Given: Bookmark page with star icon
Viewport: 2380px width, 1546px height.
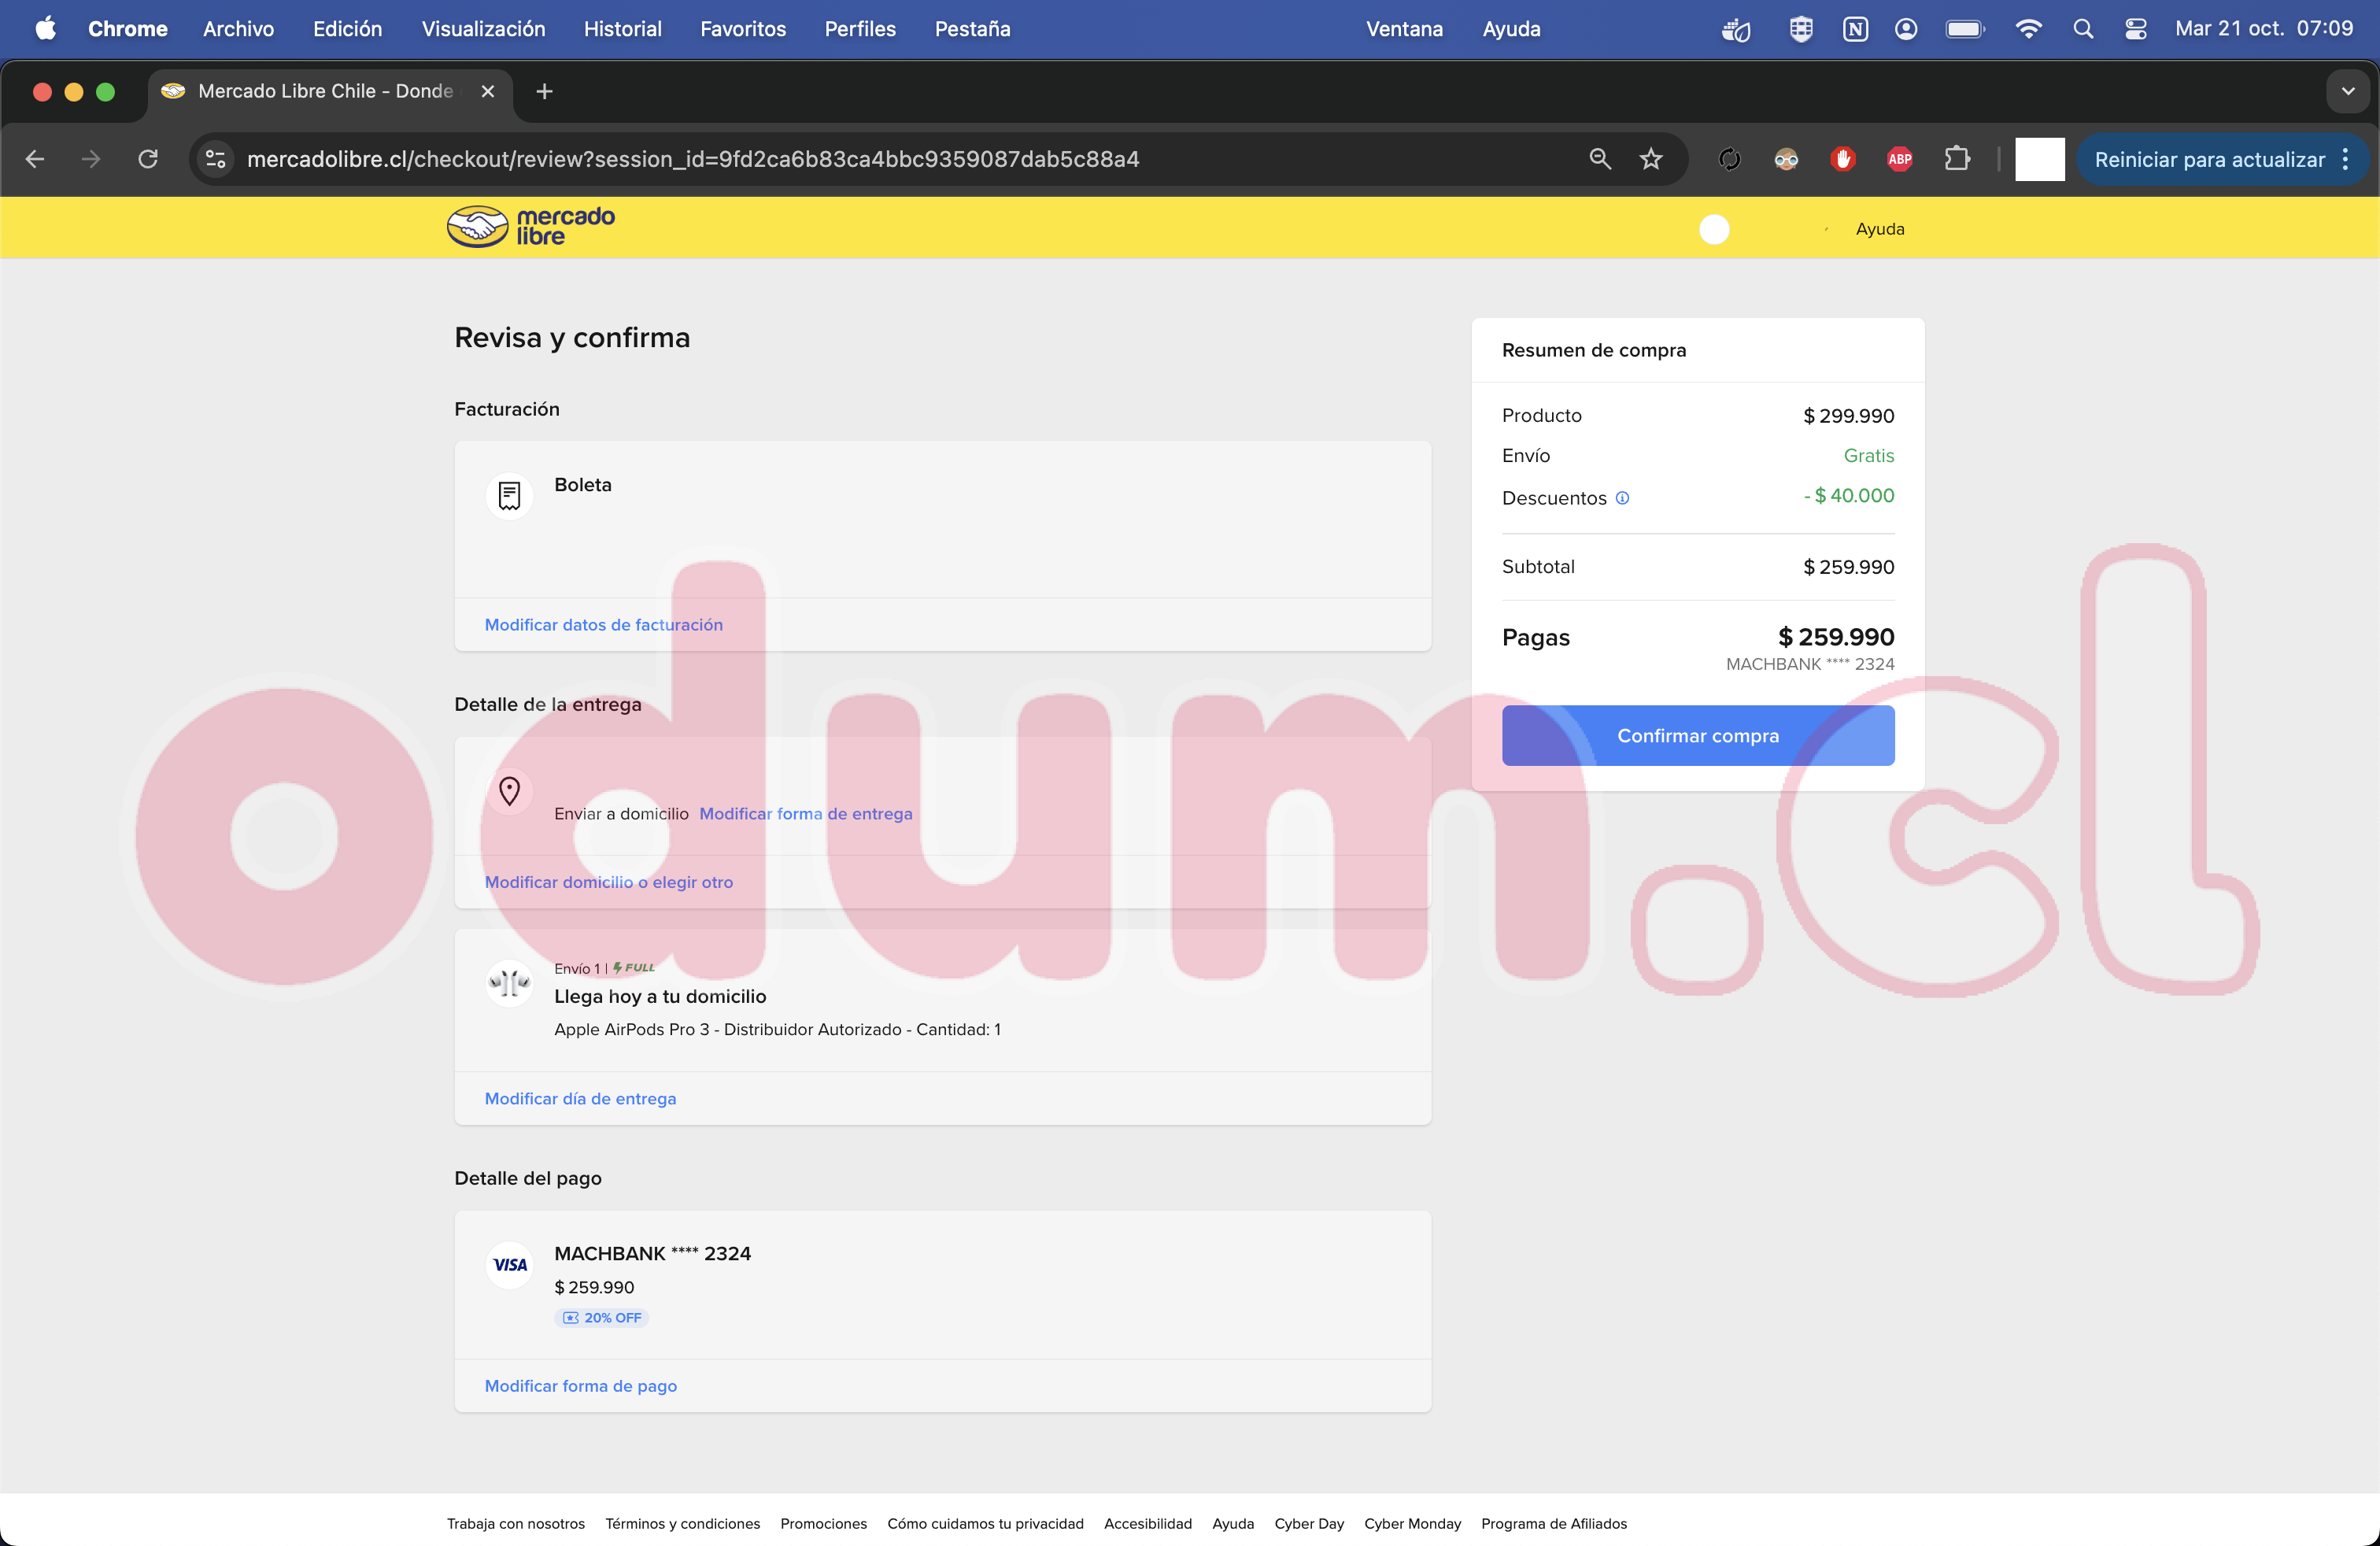Looking at the screenshot, I should point(1651,159).
